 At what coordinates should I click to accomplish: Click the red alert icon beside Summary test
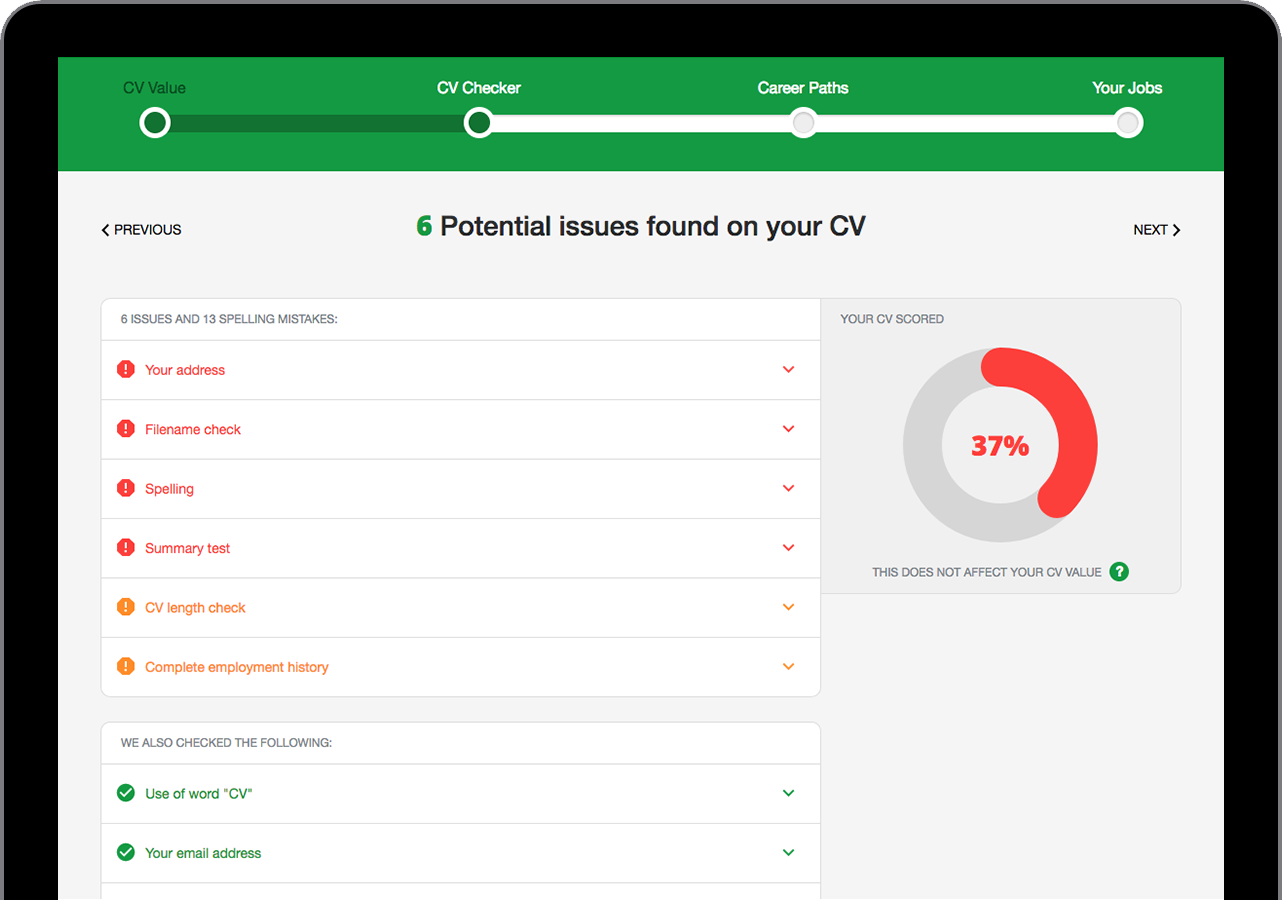pyautogui.click(x=126, y=547)
